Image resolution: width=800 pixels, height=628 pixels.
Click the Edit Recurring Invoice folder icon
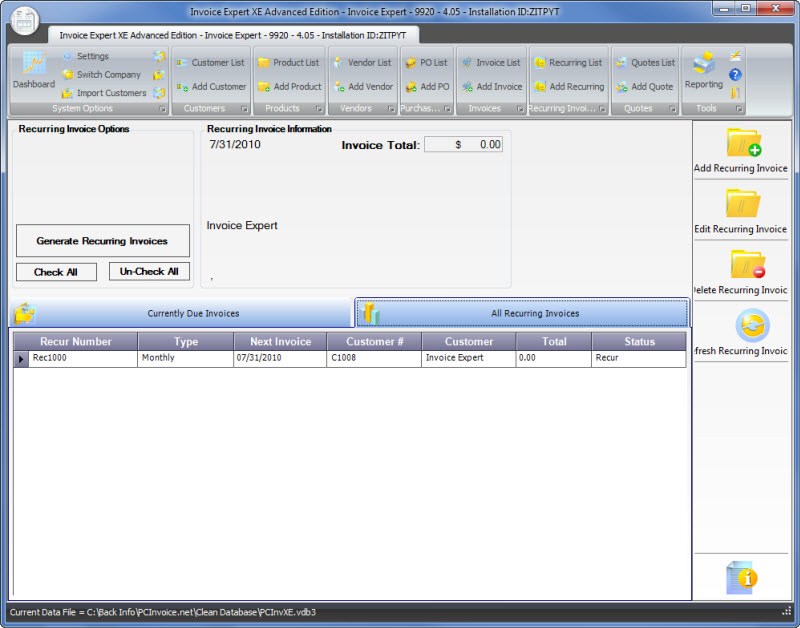pos(743,203)
